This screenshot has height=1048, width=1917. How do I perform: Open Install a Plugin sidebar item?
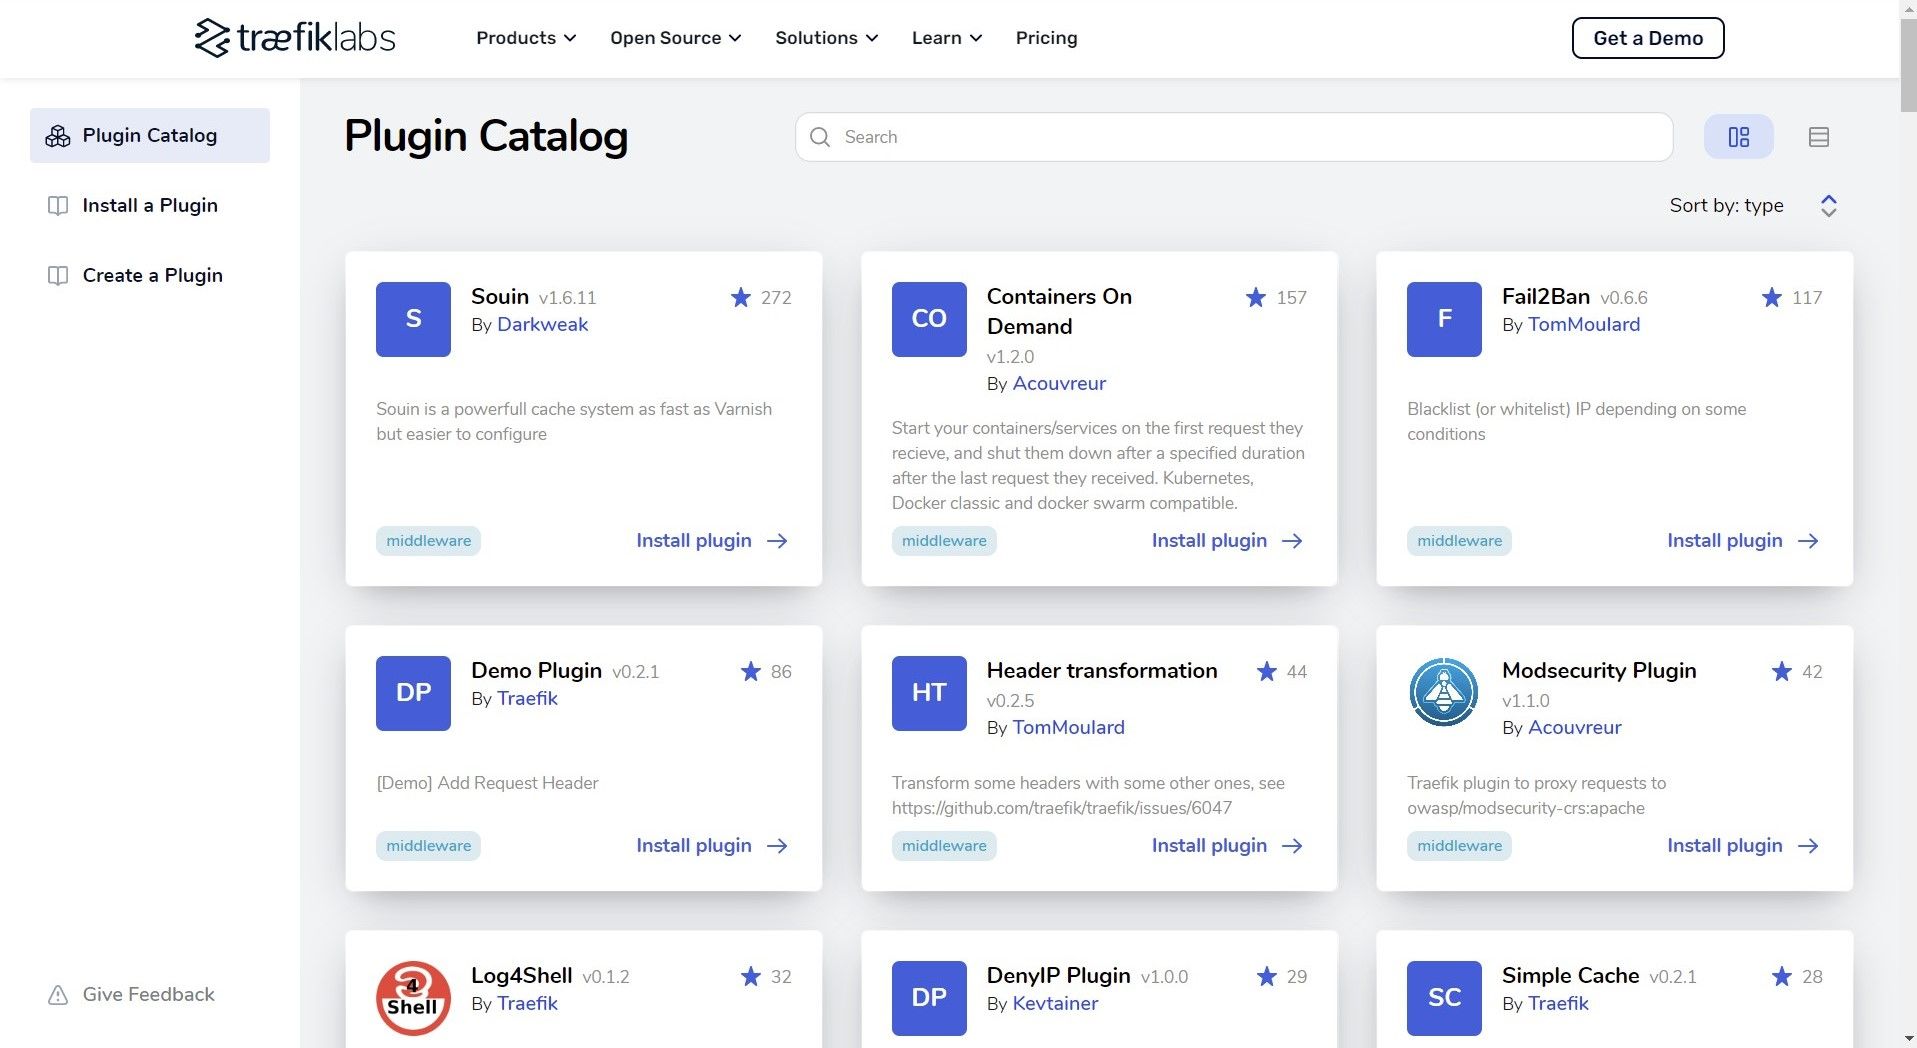tap(150, 205)
